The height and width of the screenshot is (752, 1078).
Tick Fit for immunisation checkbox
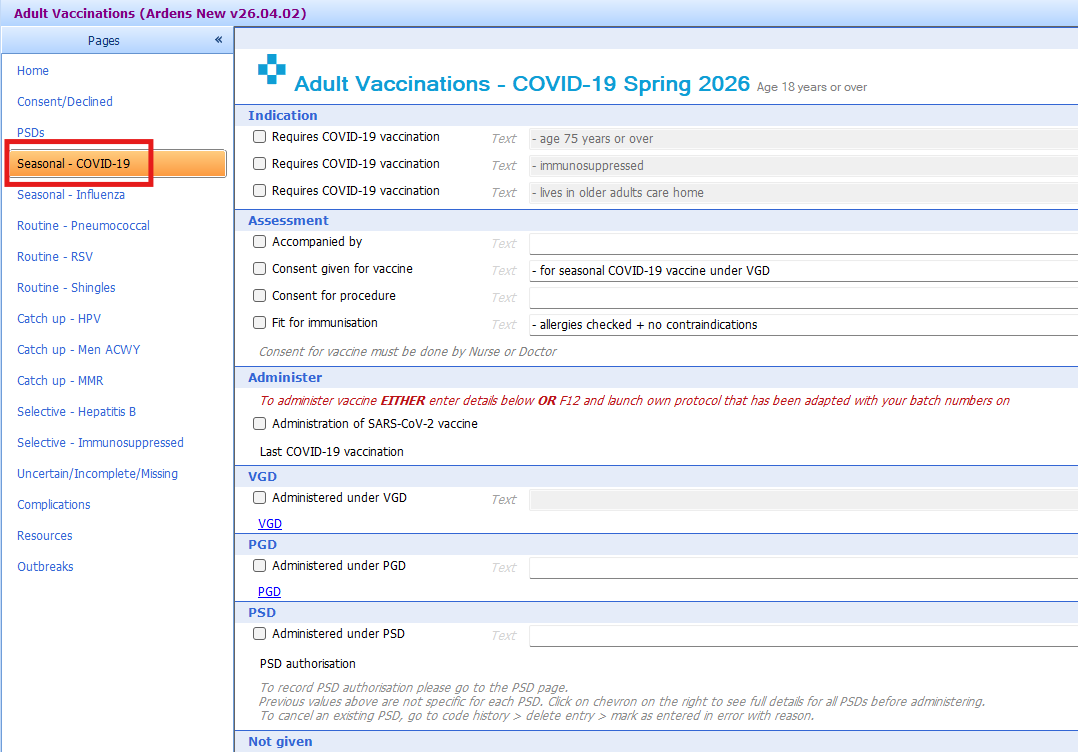(x=259, y=322)
